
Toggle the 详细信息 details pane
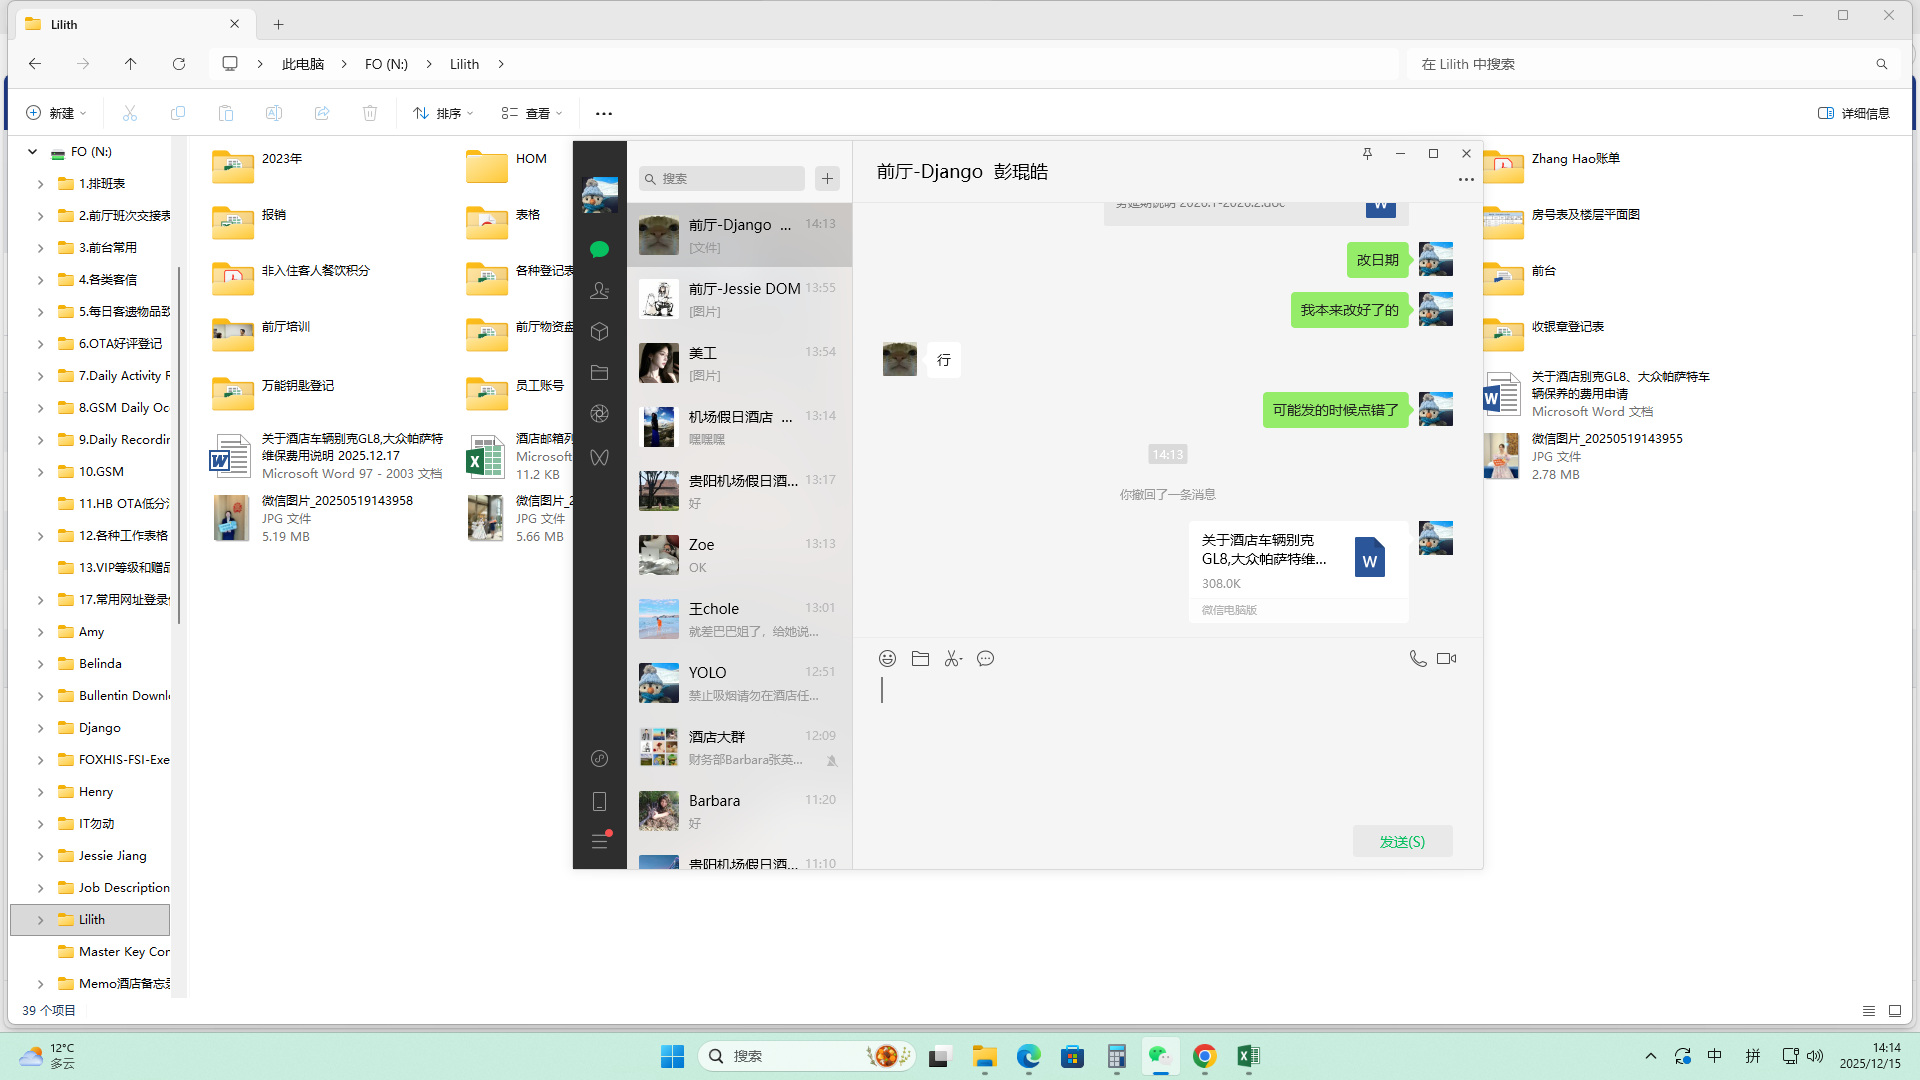1853,113
